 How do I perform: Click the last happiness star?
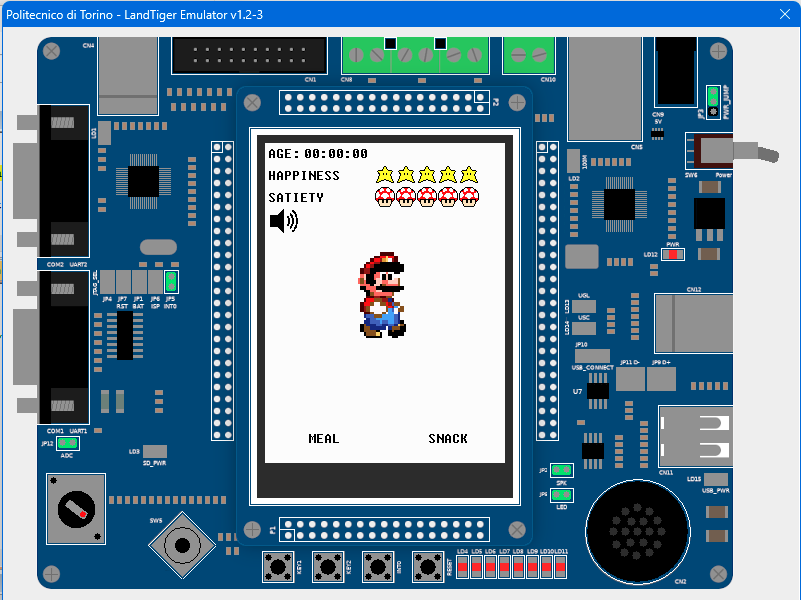pyautogui.click(x=469, y=175)
